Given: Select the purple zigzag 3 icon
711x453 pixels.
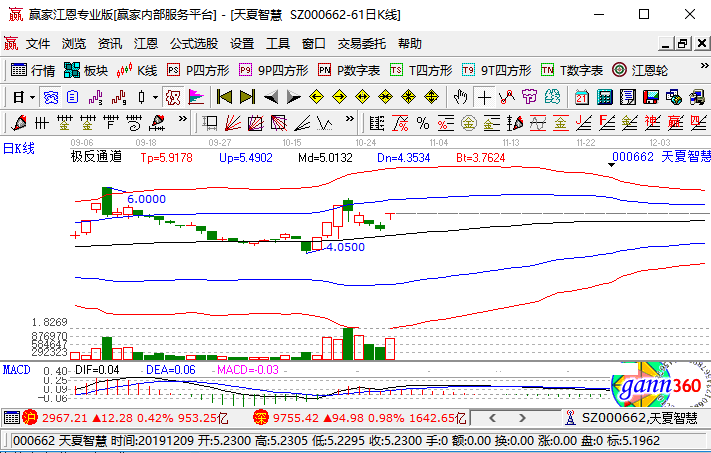Looking at the screenshot, I should click(x=95, y=97).
